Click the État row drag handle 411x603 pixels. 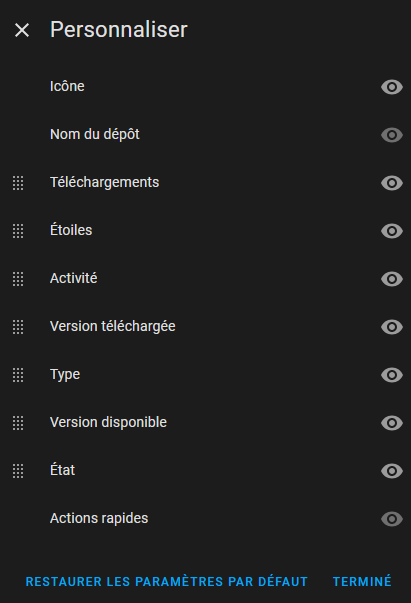(18, 471)
